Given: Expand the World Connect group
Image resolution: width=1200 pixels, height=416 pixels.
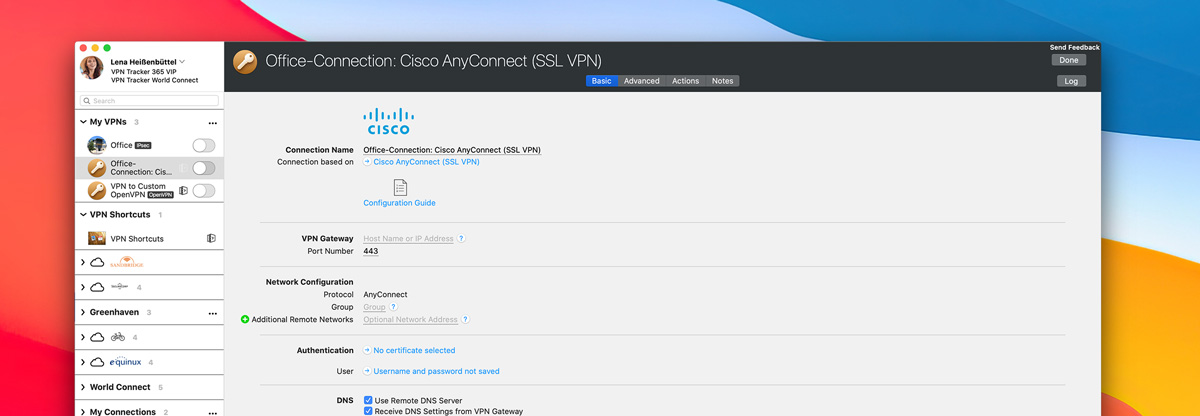Looking at the screenshot, I should pyautogui.click(x=83, y=387).
